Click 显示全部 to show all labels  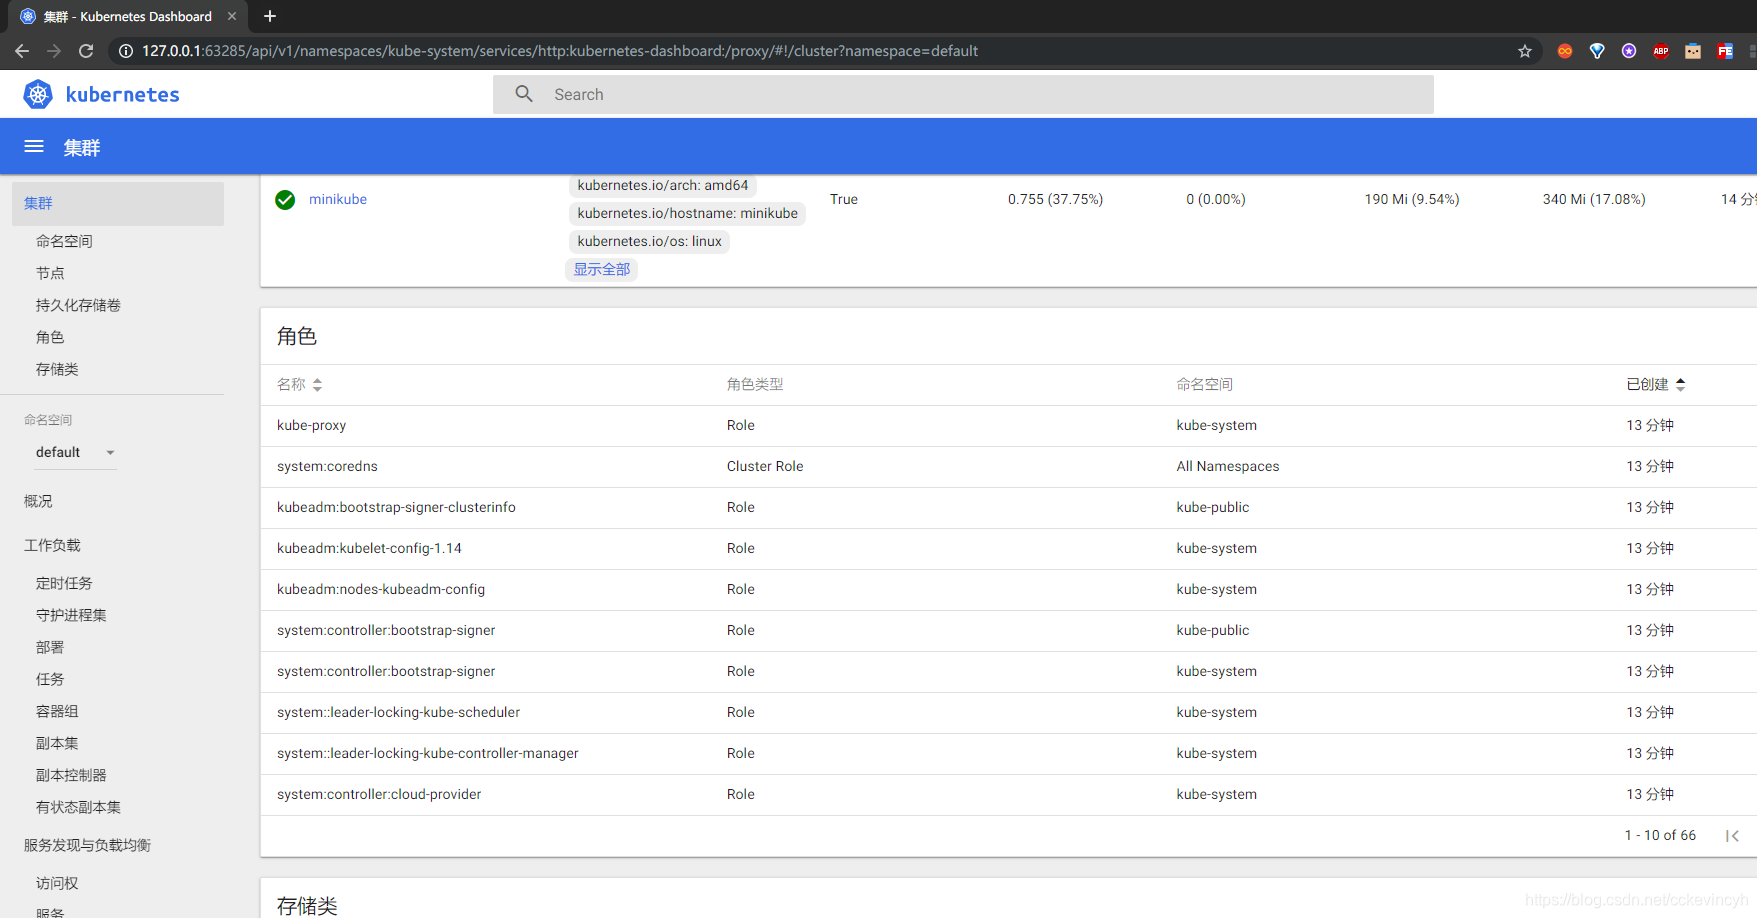602,269
